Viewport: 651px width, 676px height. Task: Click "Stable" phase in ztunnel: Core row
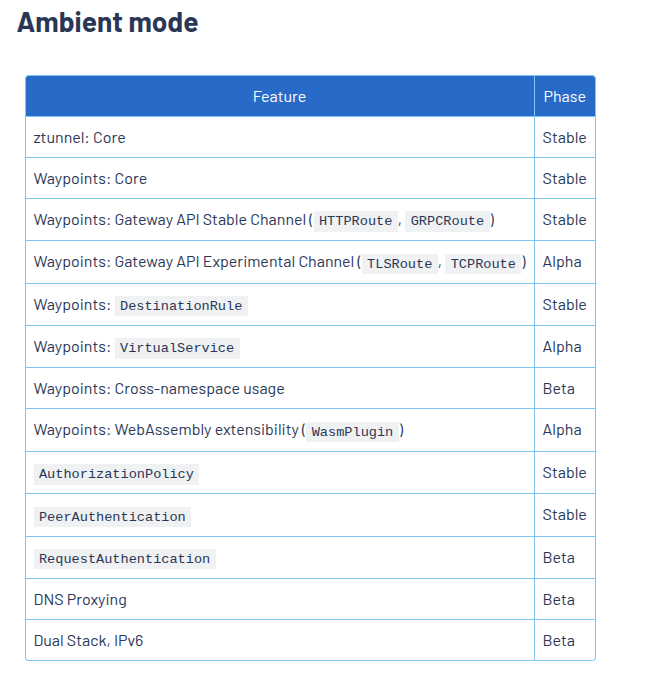point(564,138)
